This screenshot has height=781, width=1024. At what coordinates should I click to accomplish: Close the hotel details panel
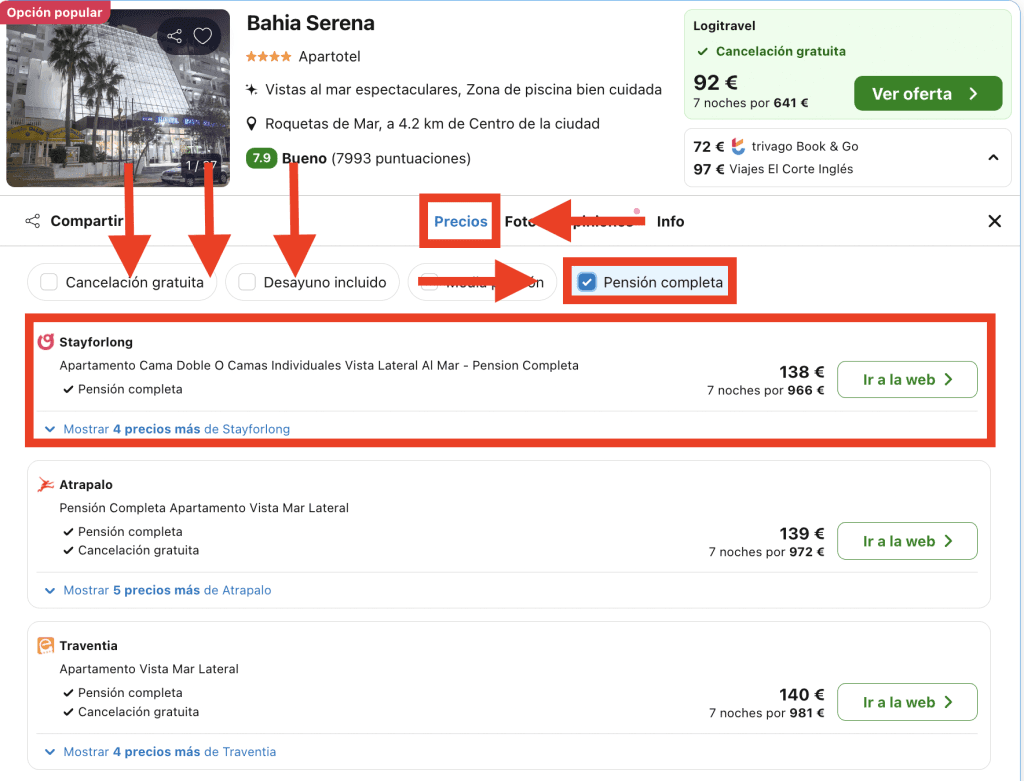pos(994,221)
